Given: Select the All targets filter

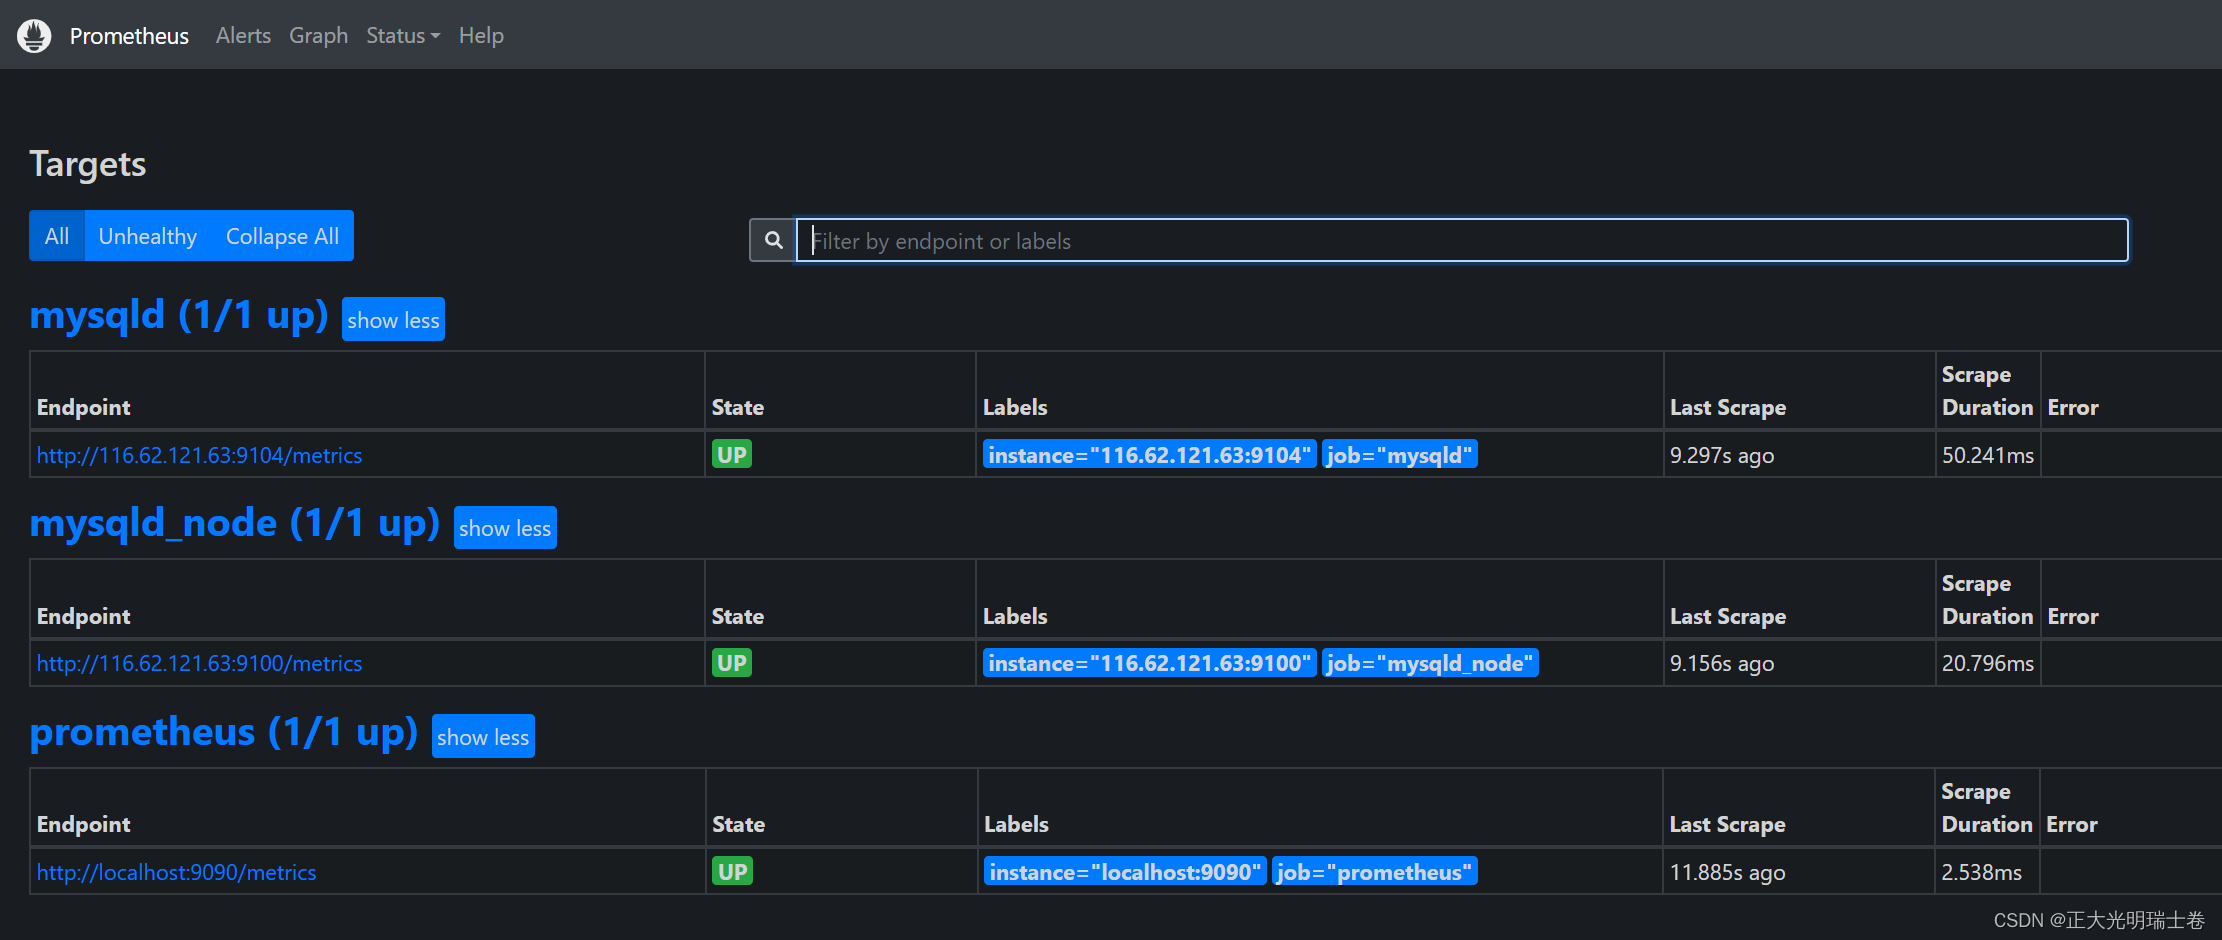Looking at the screenshot, I should (56, 235).
